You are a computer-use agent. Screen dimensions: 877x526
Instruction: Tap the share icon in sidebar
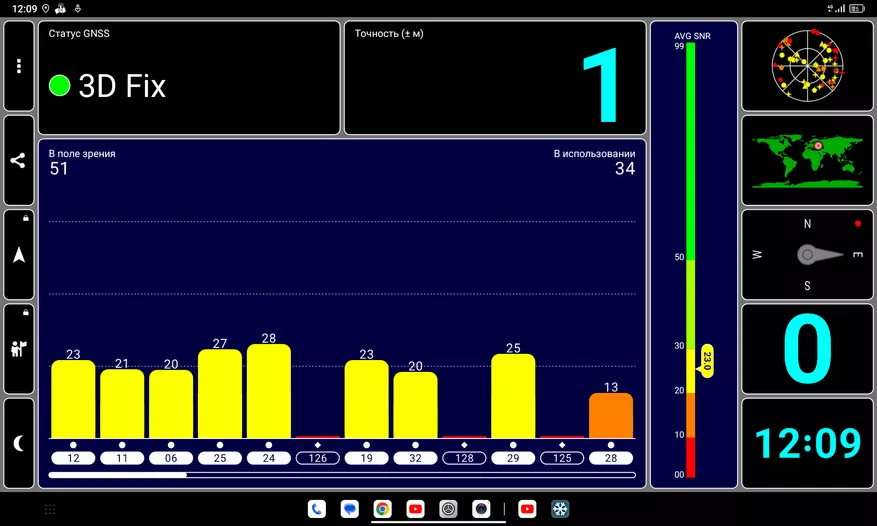(19, 161)
